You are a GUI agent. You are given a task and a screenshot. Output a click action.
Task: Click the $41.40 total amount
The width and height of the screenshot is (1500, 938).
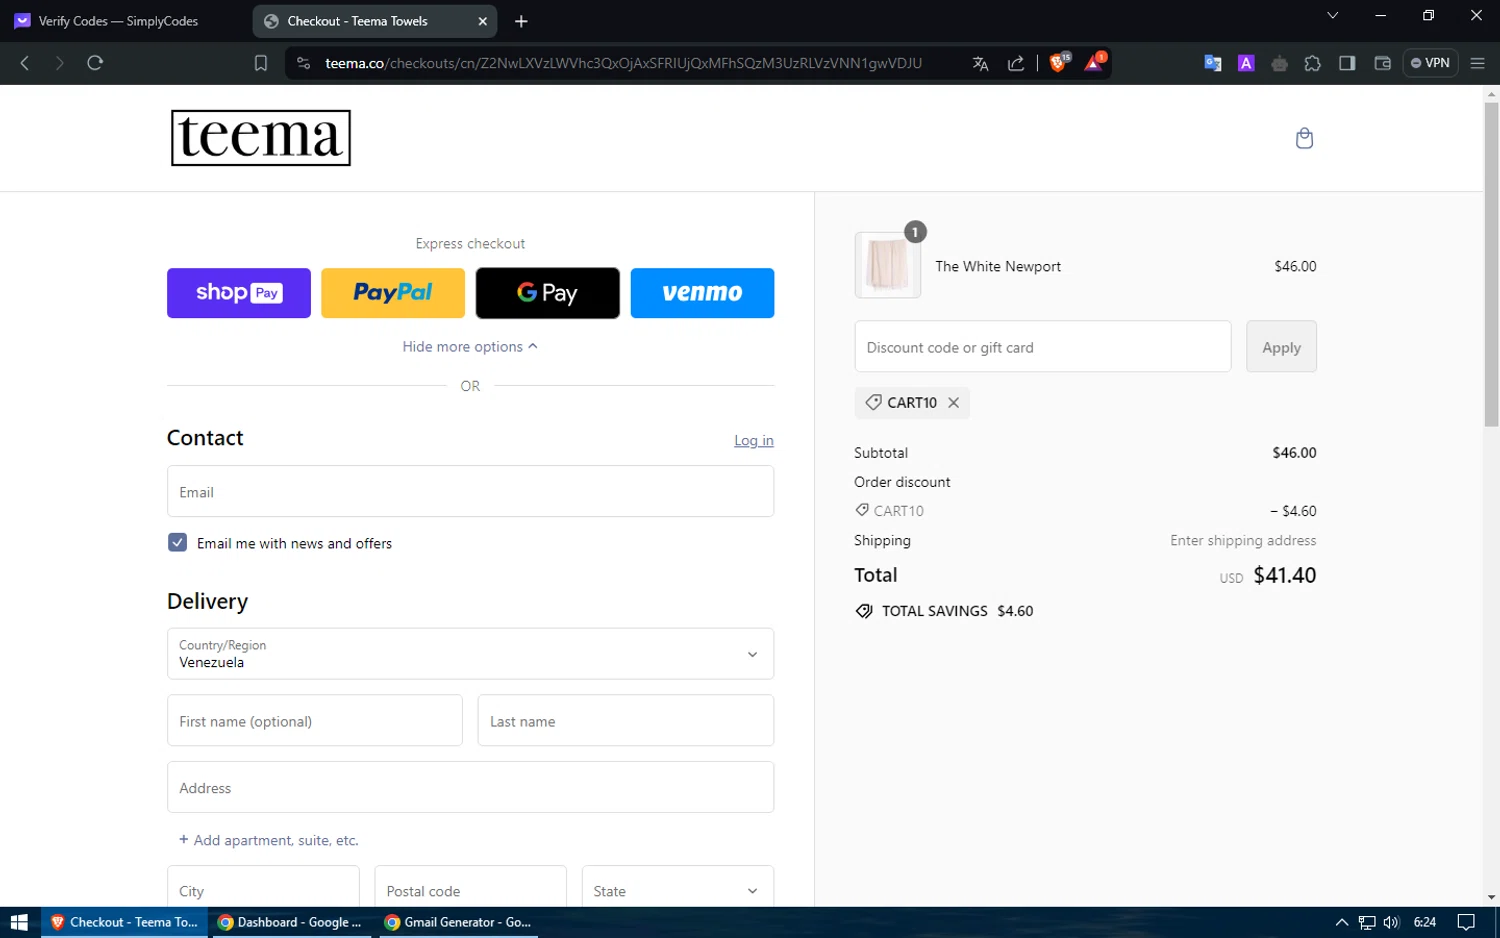(1284, 575)
